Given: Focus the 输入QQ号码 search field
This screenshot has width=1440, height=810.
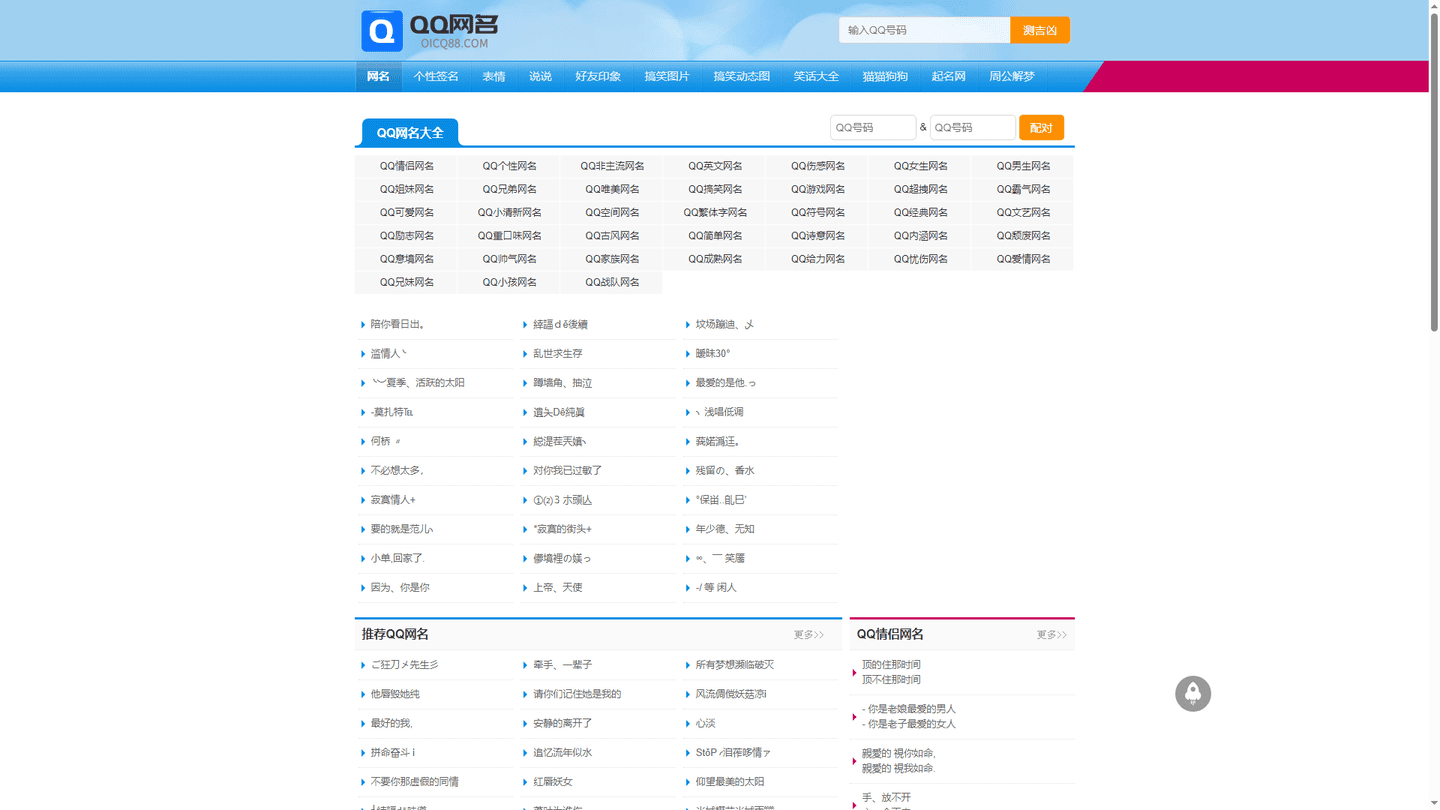Looking at the screenshot, I should (x=925, y=30).
